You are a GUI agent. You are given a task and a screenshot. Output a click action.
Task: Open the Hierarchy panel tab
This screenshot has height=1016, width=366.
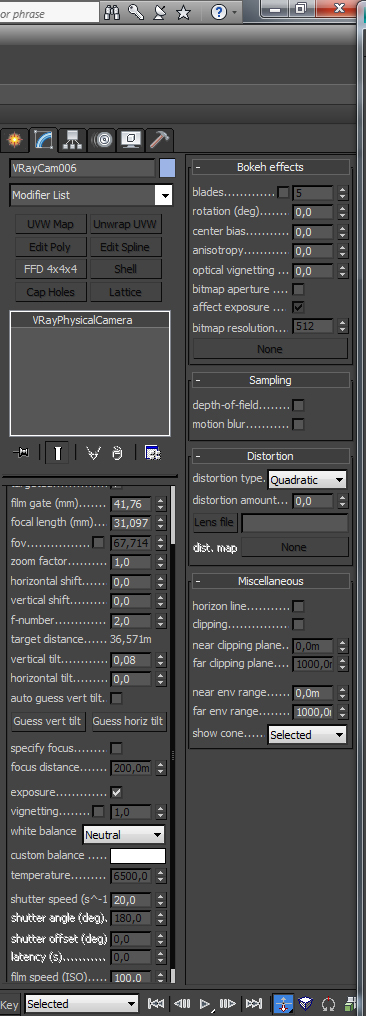tap(72, 139)
